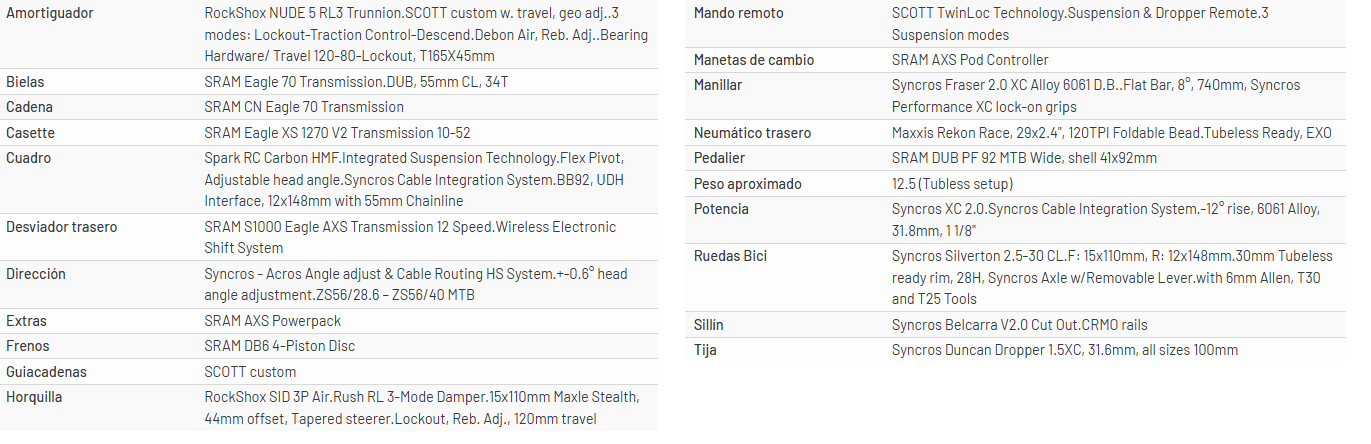
Task: Click the Potencia row label
Action: tap(721, 209)
